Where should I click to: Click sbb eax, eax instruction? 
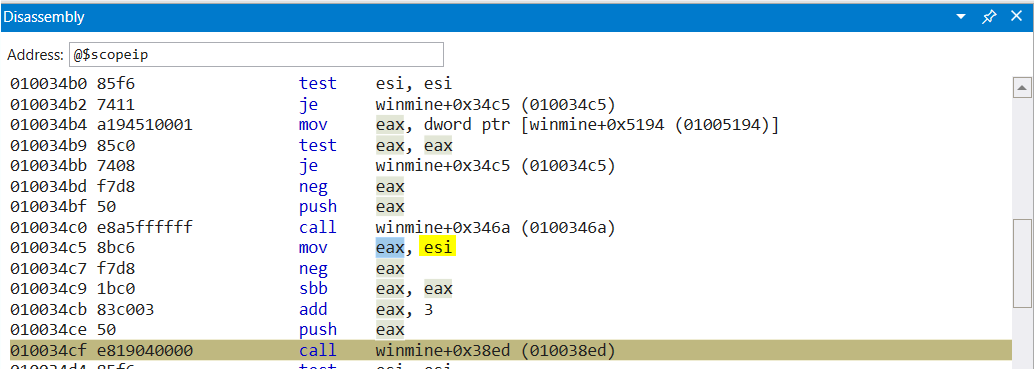(x=231, y=289)
